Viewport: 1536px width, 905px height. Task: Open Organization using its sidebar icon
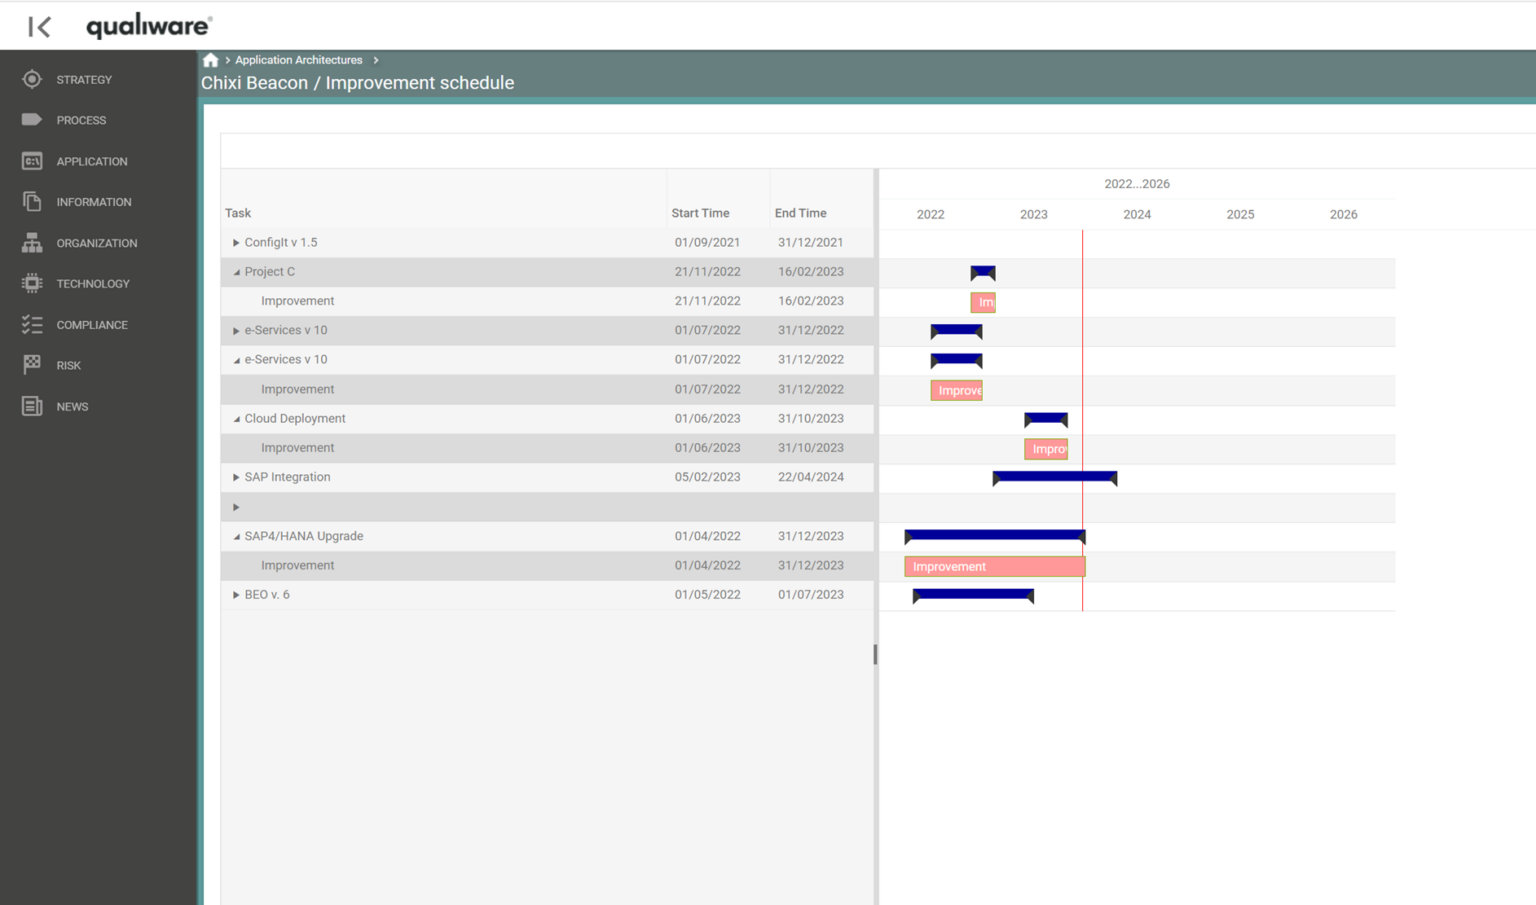[x=31, y=242]
